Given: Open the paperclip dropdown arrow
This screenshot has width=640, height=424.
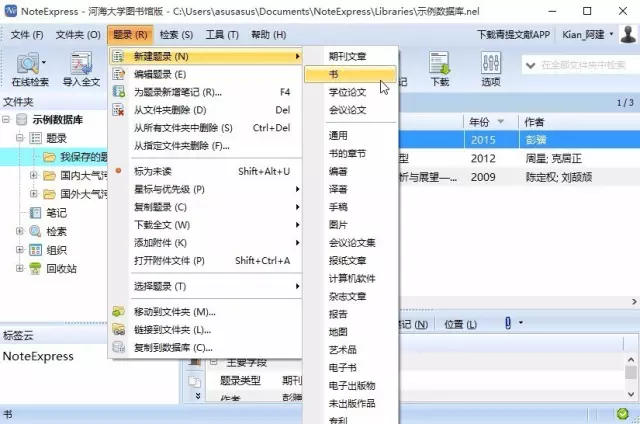Looking at the screenshot, I should click(x=521, y=323).
